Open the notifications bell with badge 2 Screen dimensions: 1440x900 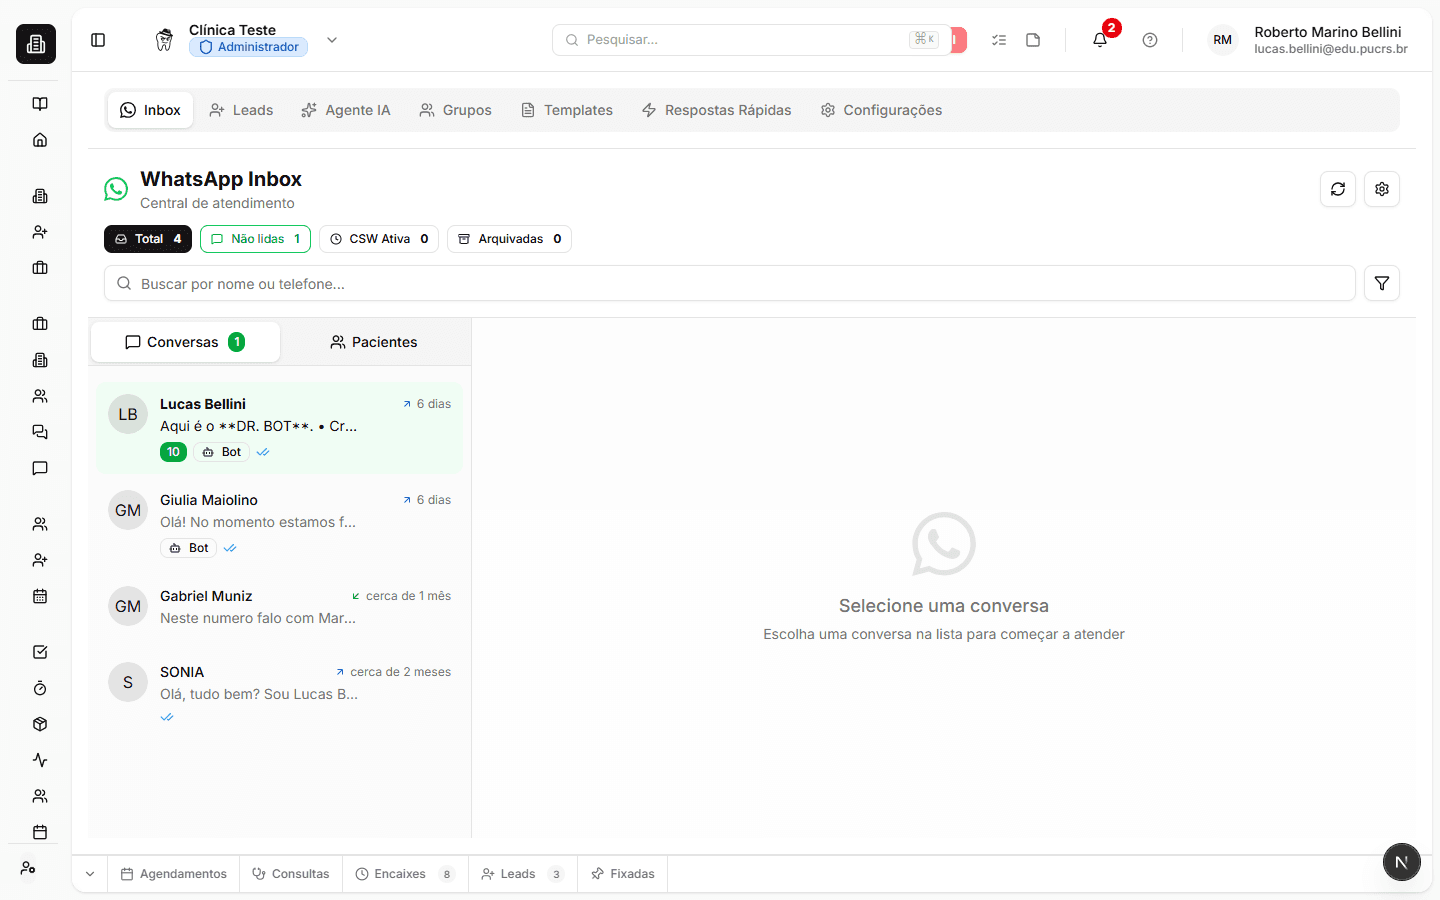click(x=1100, y=40)
